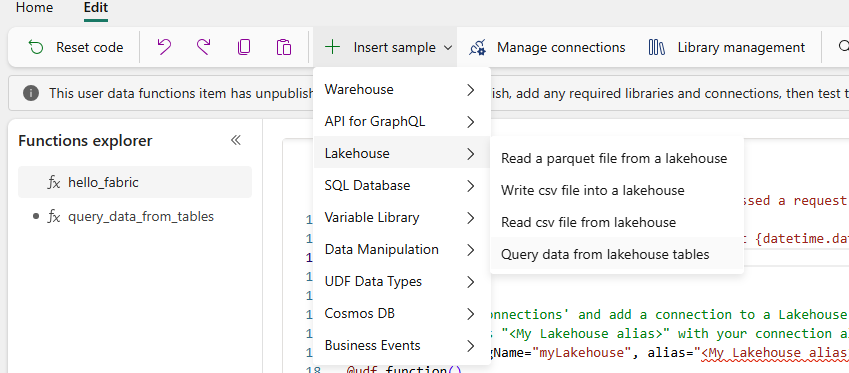Click the Reset code icon
849x373 pixels.
pos(36,48)
